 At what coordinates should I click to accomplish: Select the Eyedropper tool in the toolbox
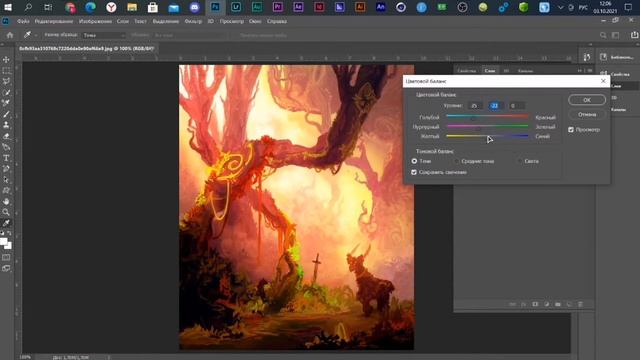click(6, 223)
